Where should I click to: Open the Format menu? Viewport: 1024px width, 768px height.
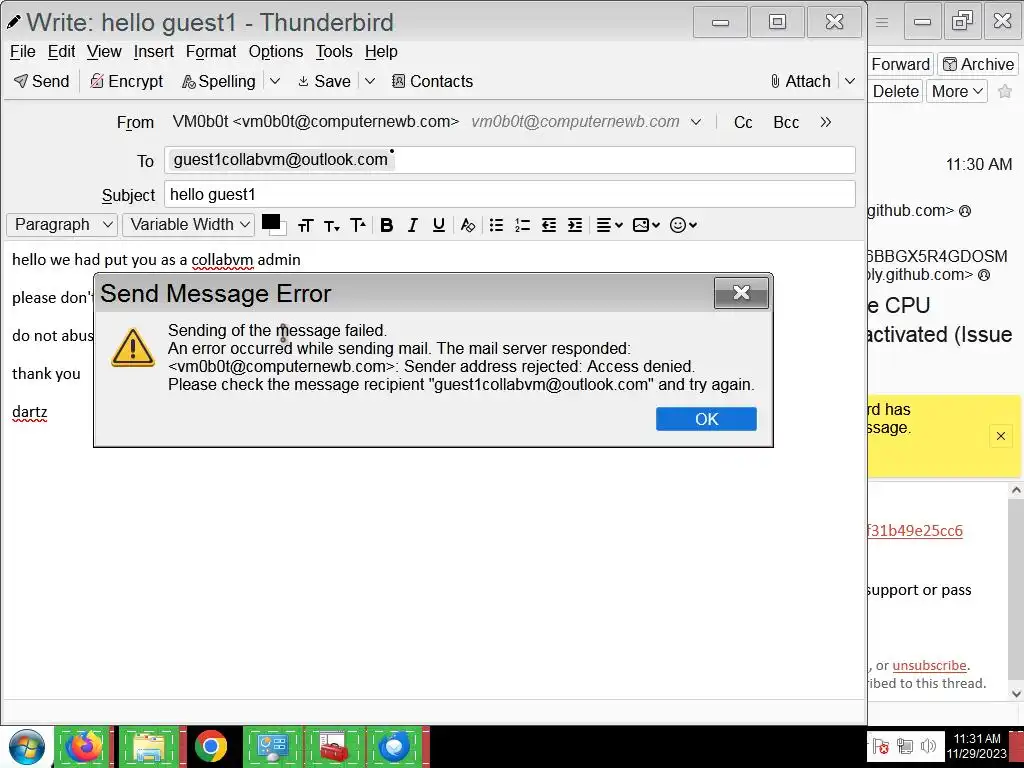(x=211, y=52)
